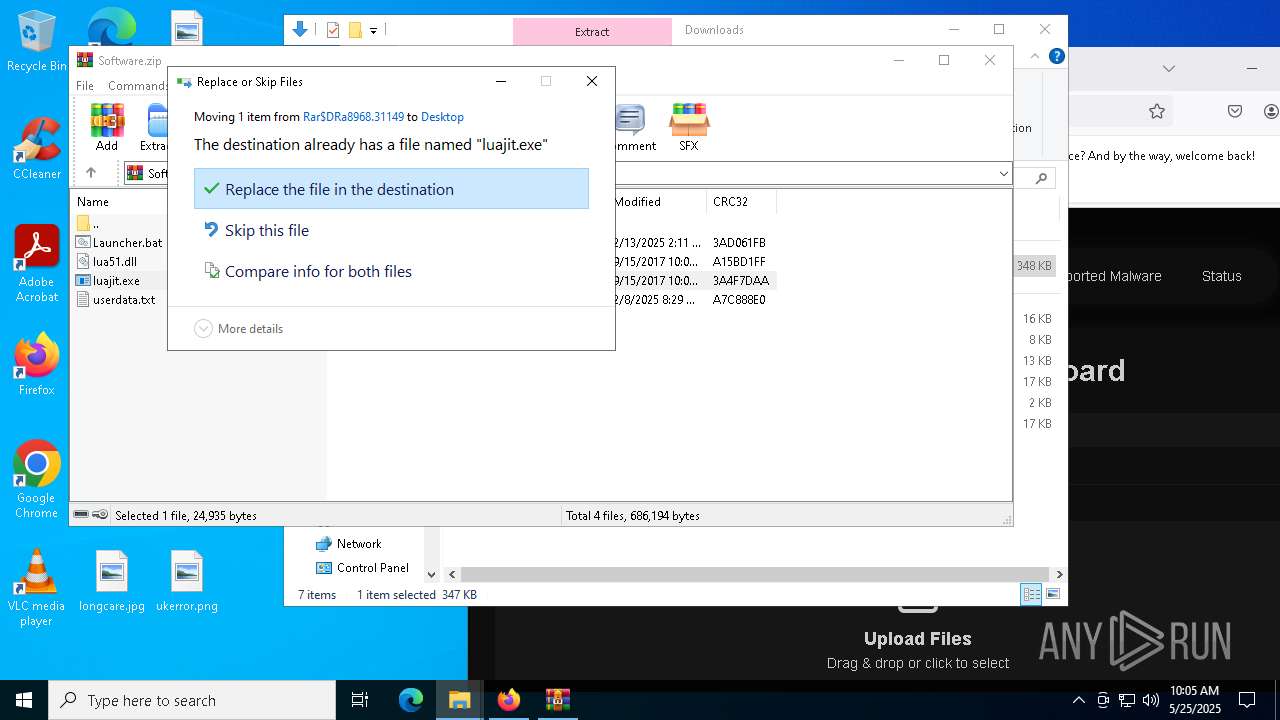Click File Explorer horizontal scrollbar track

pos(756,575)
